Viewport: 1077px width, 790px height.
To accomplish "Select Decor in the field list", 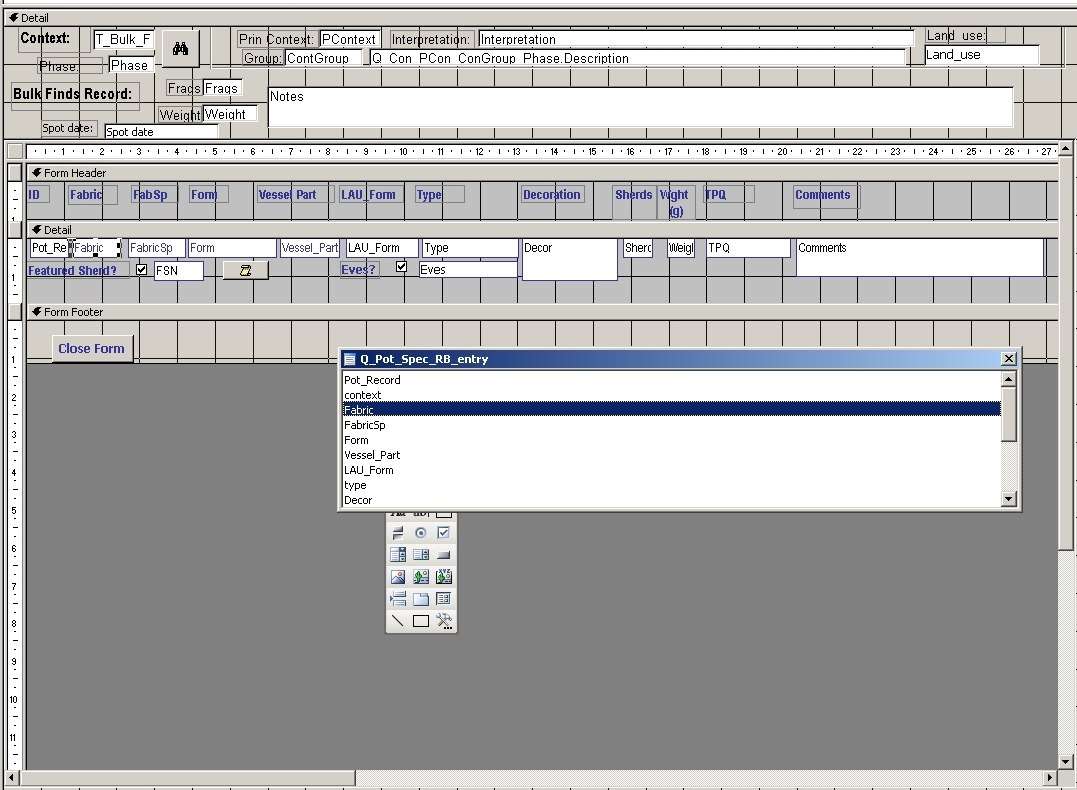I will 671,500.
